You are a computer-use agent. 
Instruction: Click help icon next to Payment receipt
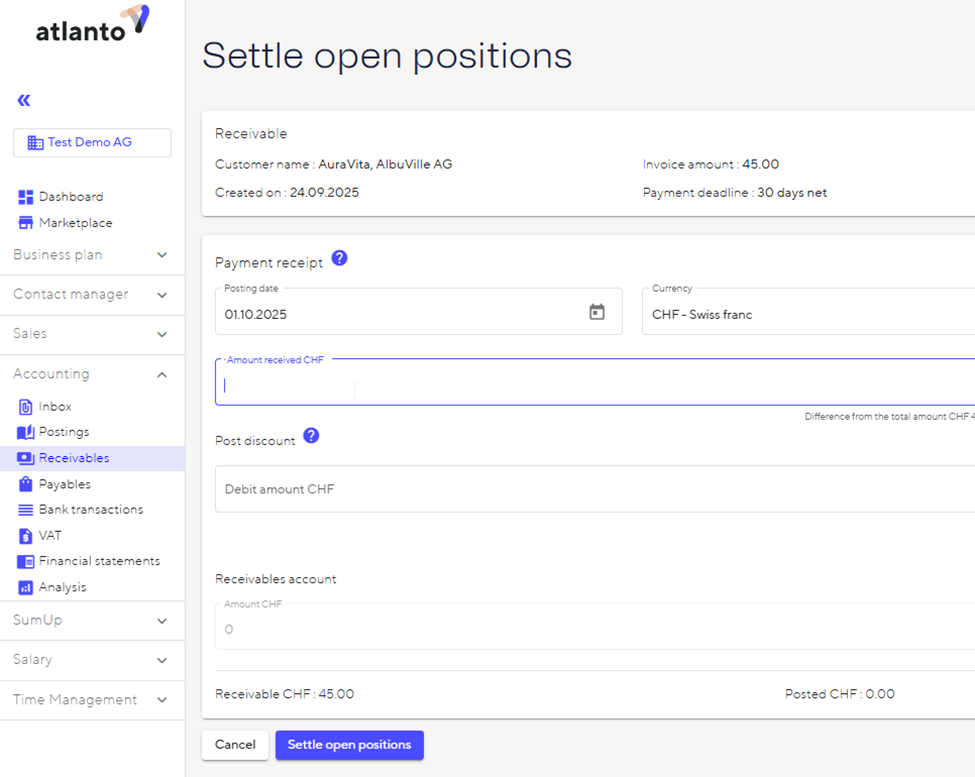339,258
